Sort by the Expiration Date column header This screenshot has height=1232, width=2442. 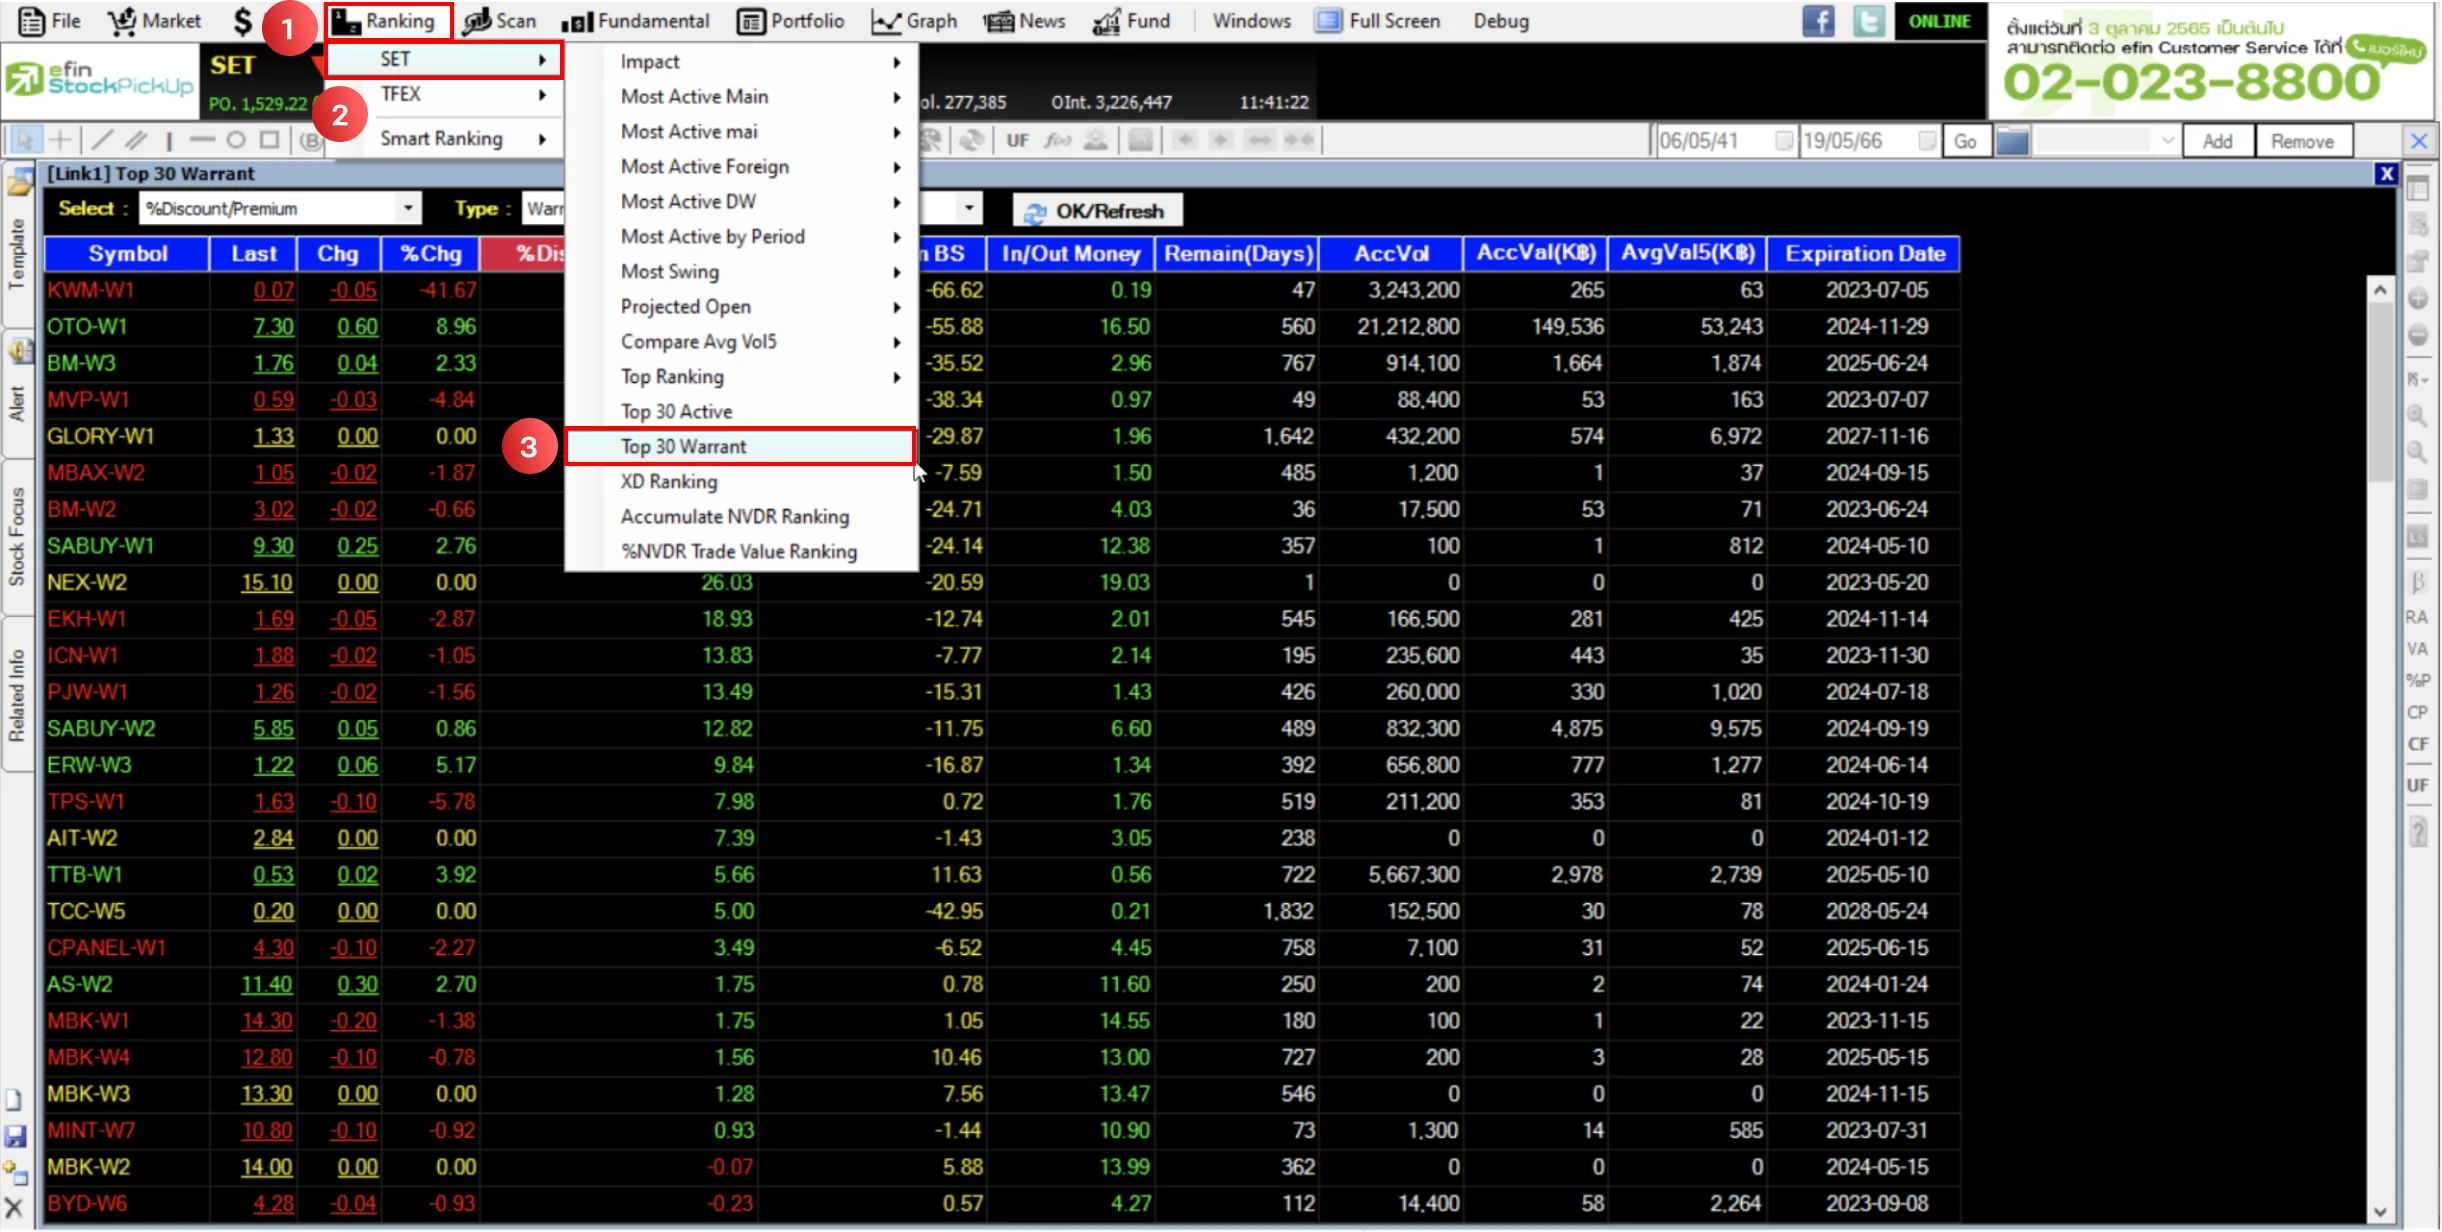tap(1864, 254)
